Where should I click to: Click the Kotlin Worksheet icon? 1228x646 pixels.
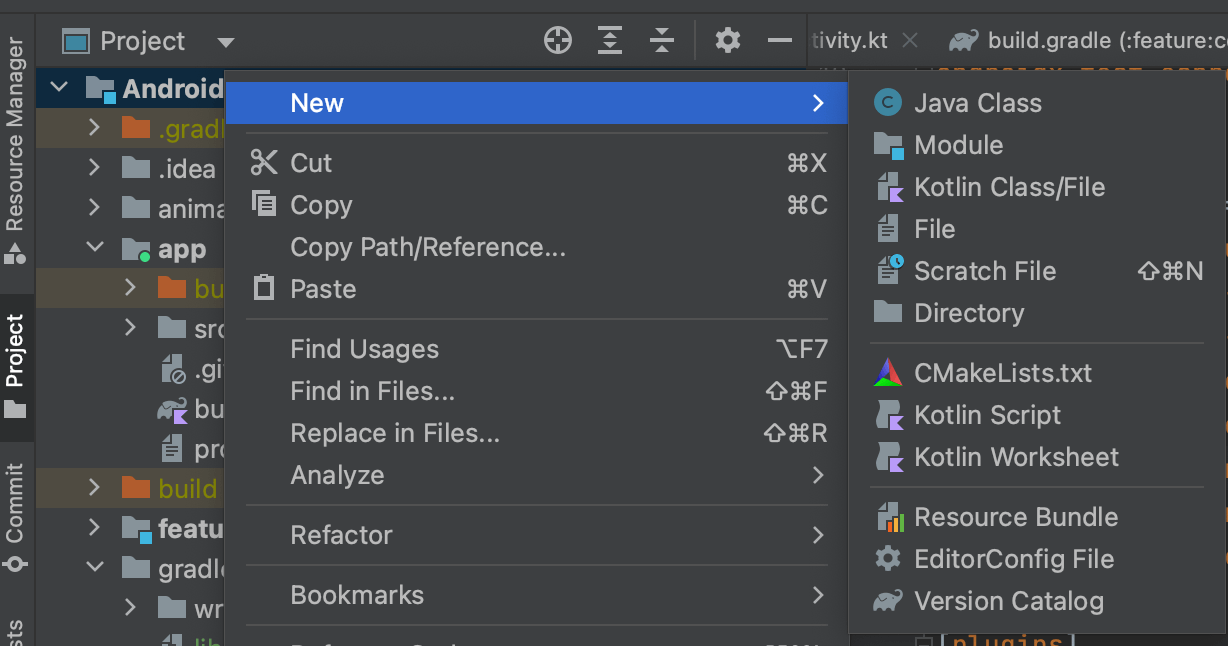[x=889, y=457]
